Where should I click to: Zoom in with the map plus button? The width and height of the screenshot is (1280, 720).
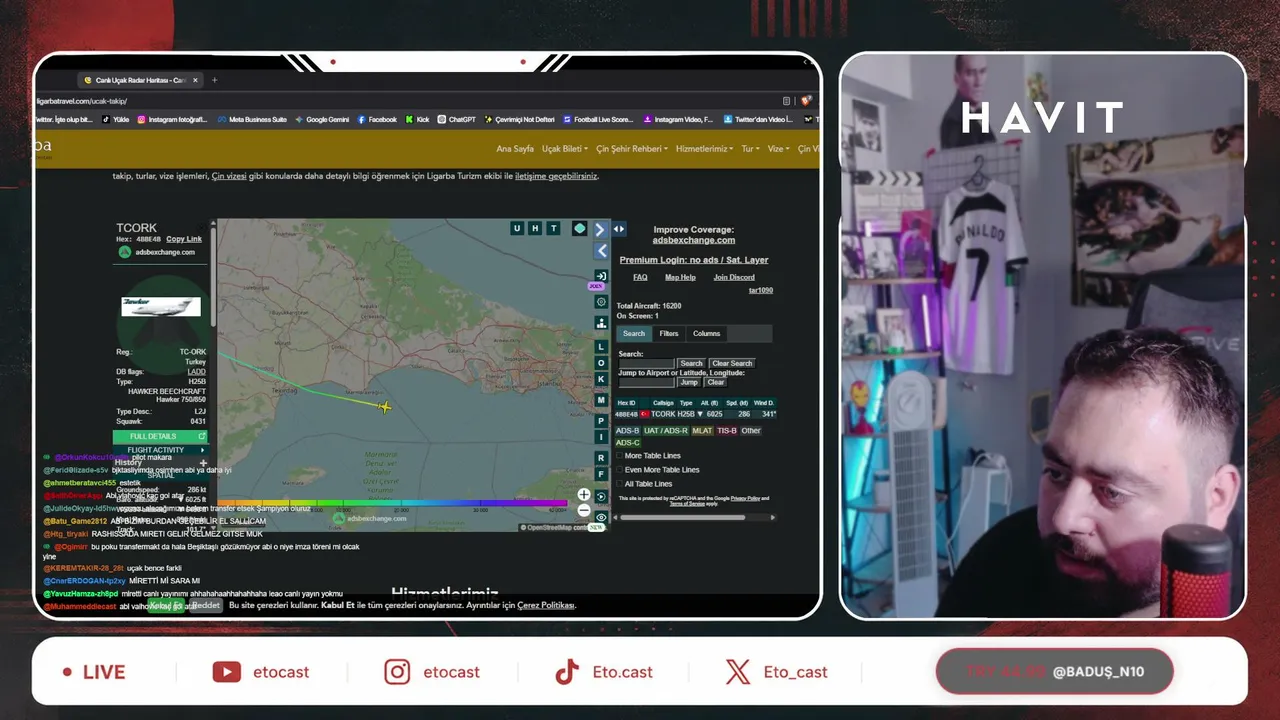tap(584, 495)
